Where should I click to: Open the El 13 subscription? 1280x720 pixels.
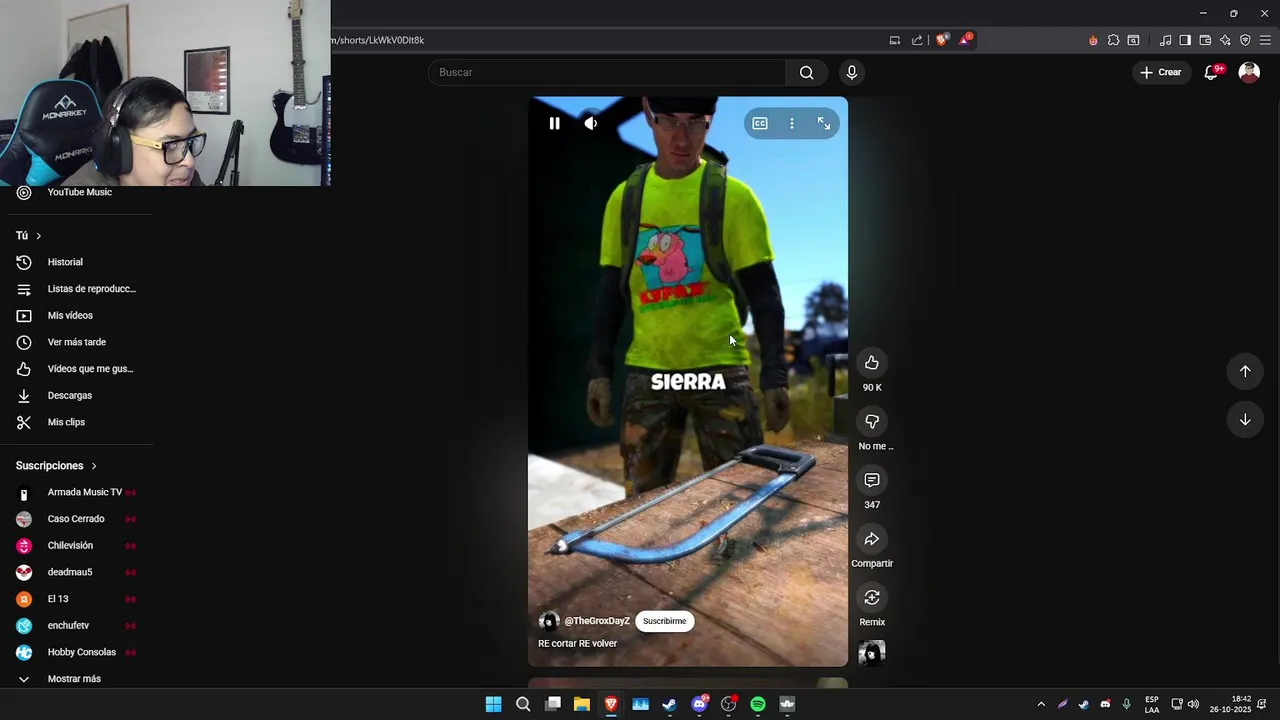point(78,599)
